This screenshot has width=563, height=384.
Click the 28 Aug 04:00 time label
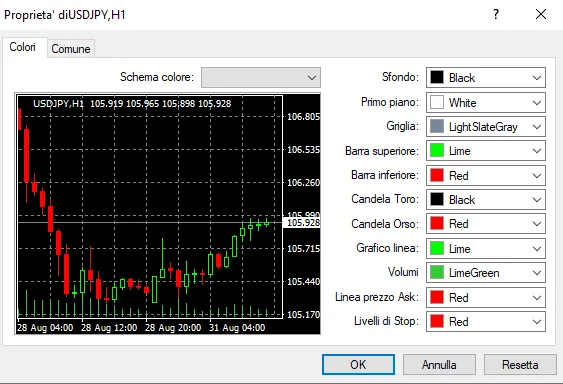45,328
